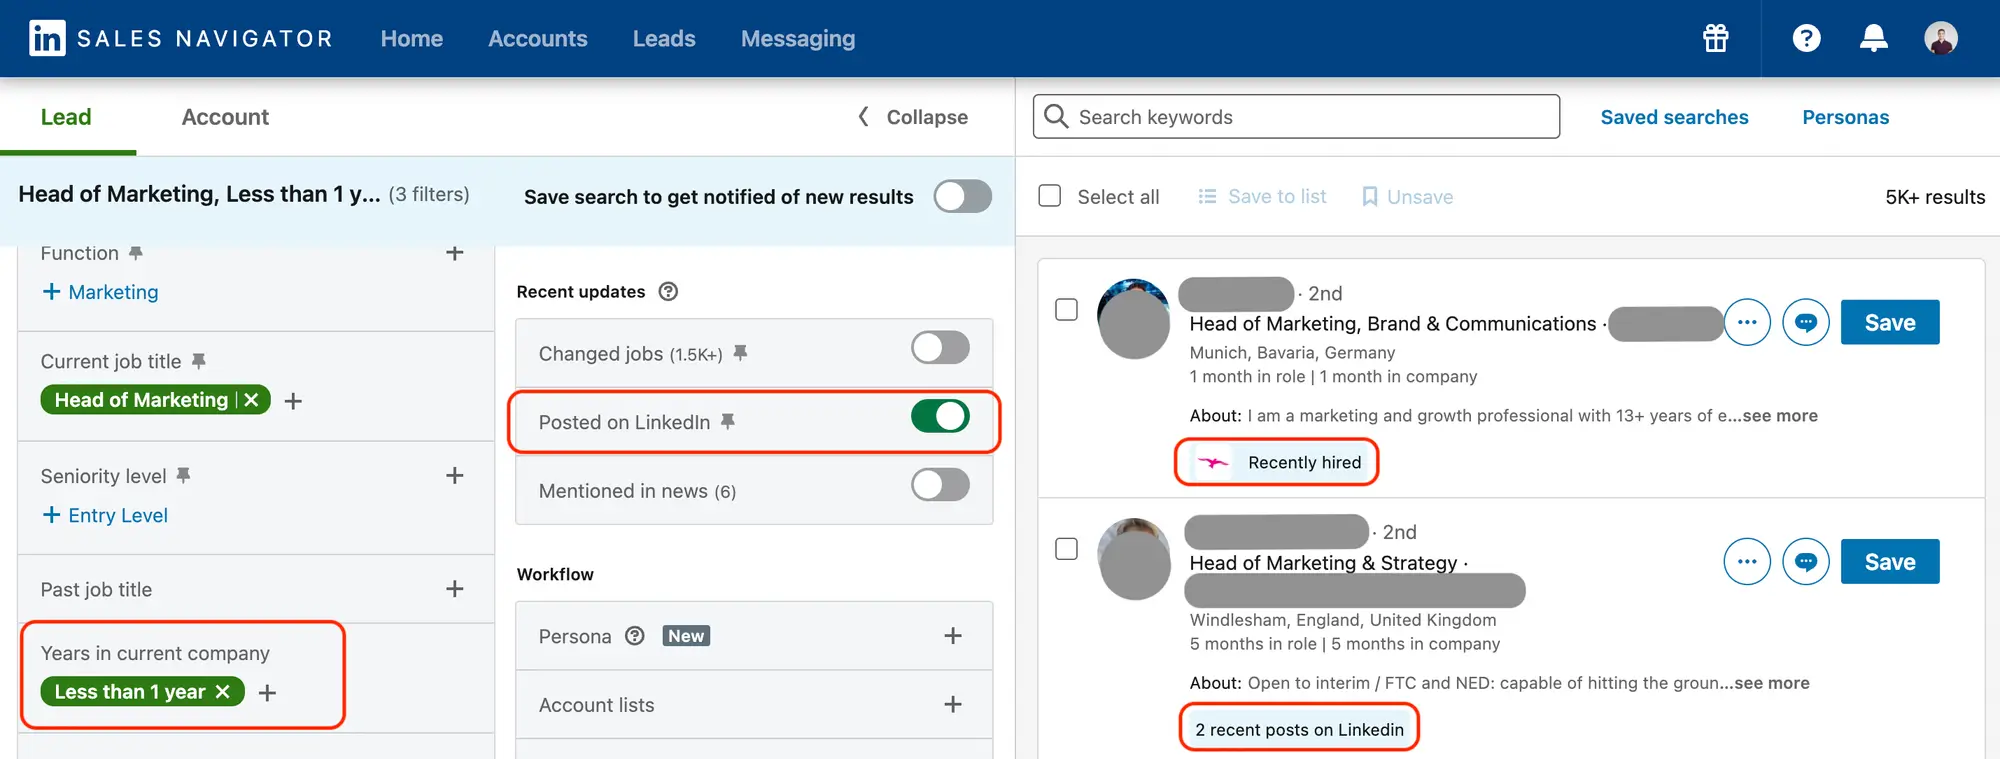Click the pin icon next to Posted on LinkedIn
The width and height of the screenshot is (2000, 759).
728,421
